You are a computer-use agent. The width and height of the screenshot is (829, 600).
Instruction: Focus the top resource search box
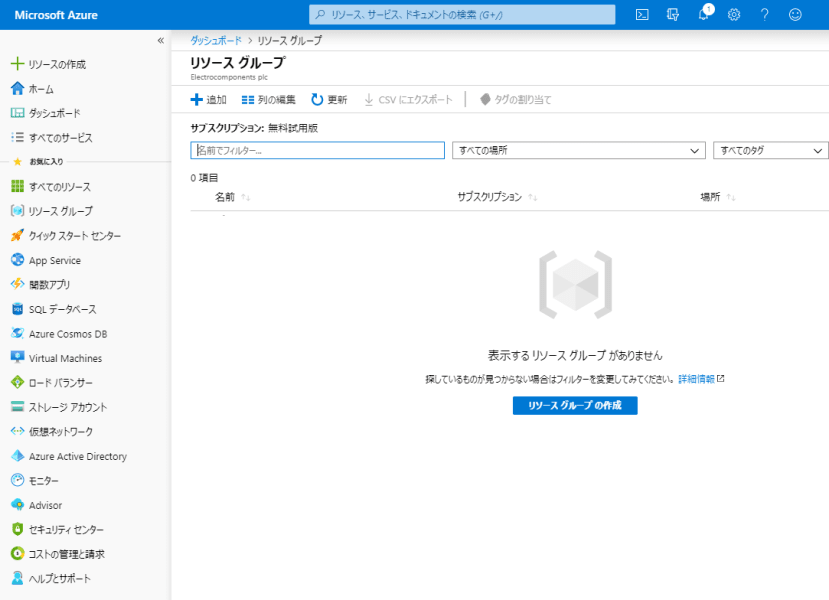(462, 15)
